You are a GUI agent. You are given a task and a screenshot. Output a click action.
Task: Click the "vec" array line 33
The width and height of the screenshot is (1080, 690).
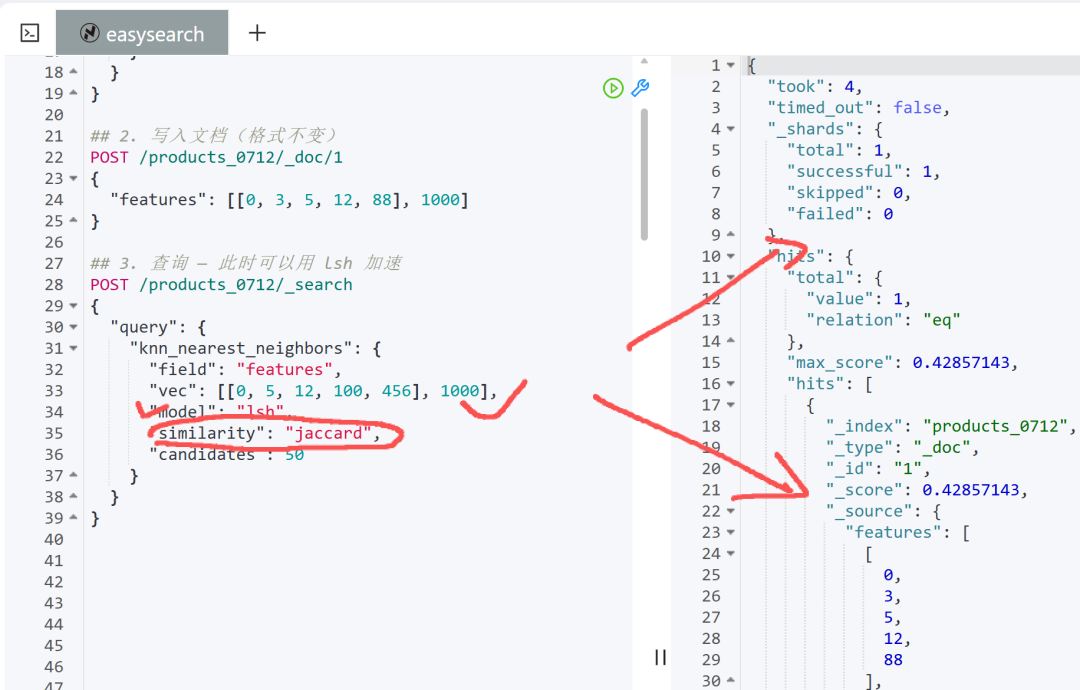tap(323, 391)
